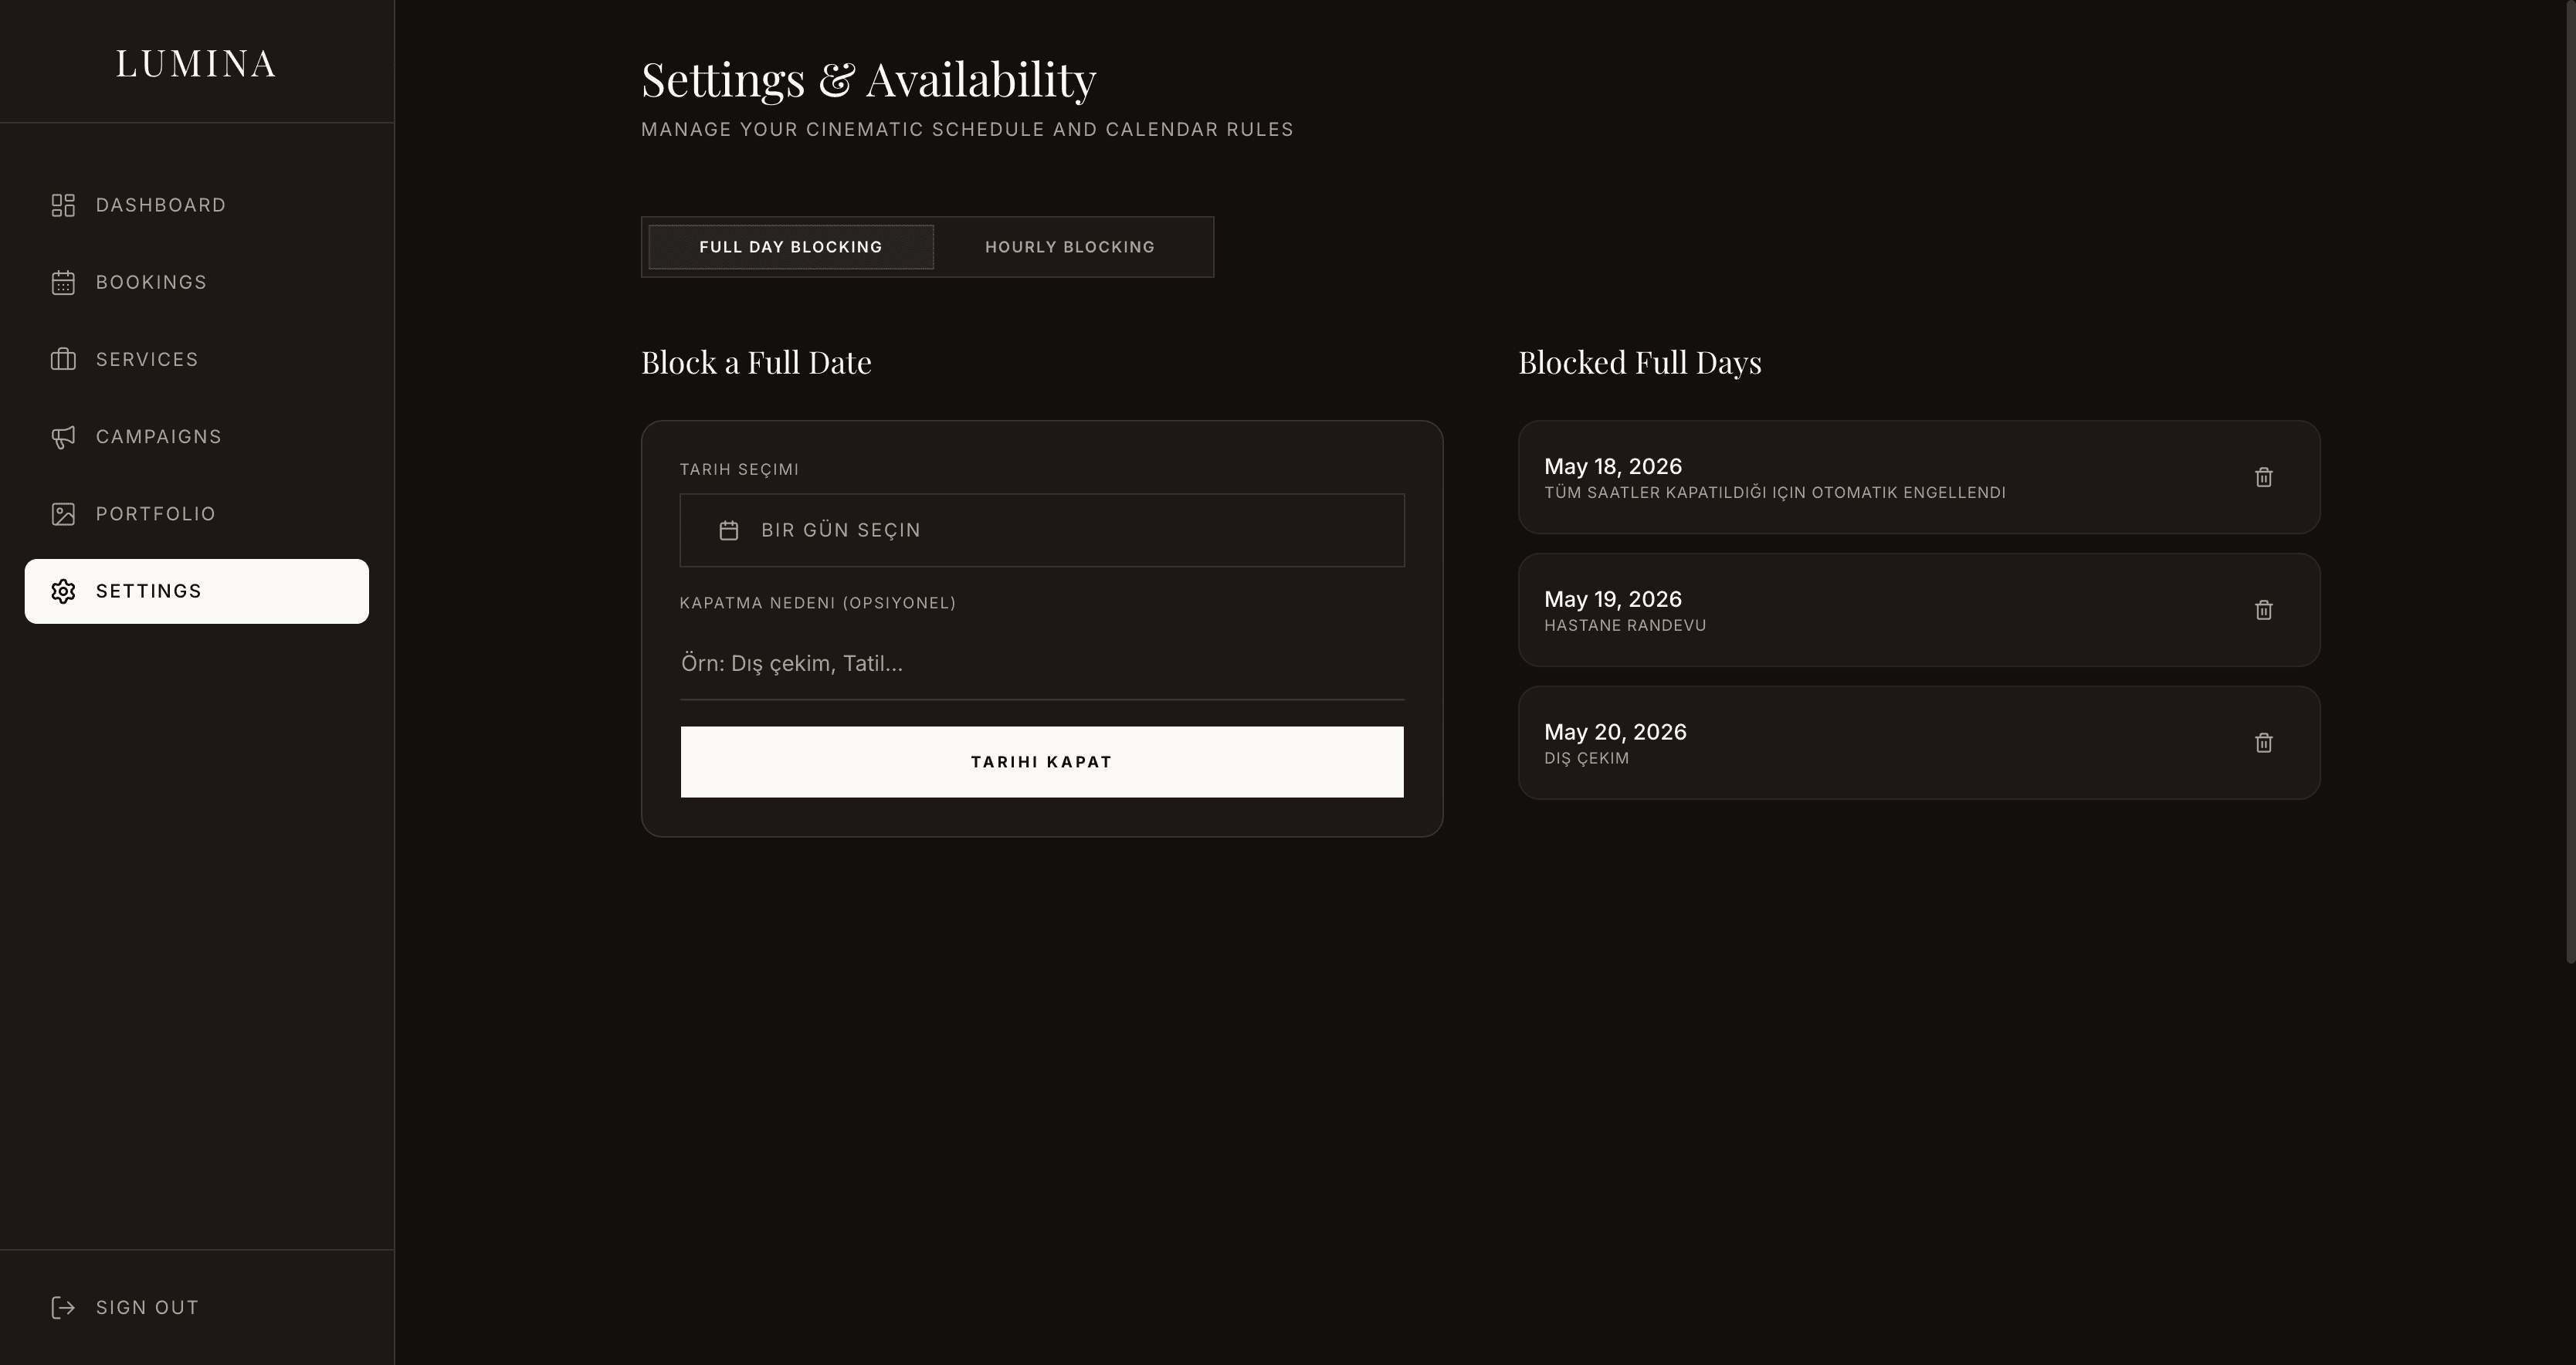
Task: Open the Bookings menu item
Action: click(197, 282)
